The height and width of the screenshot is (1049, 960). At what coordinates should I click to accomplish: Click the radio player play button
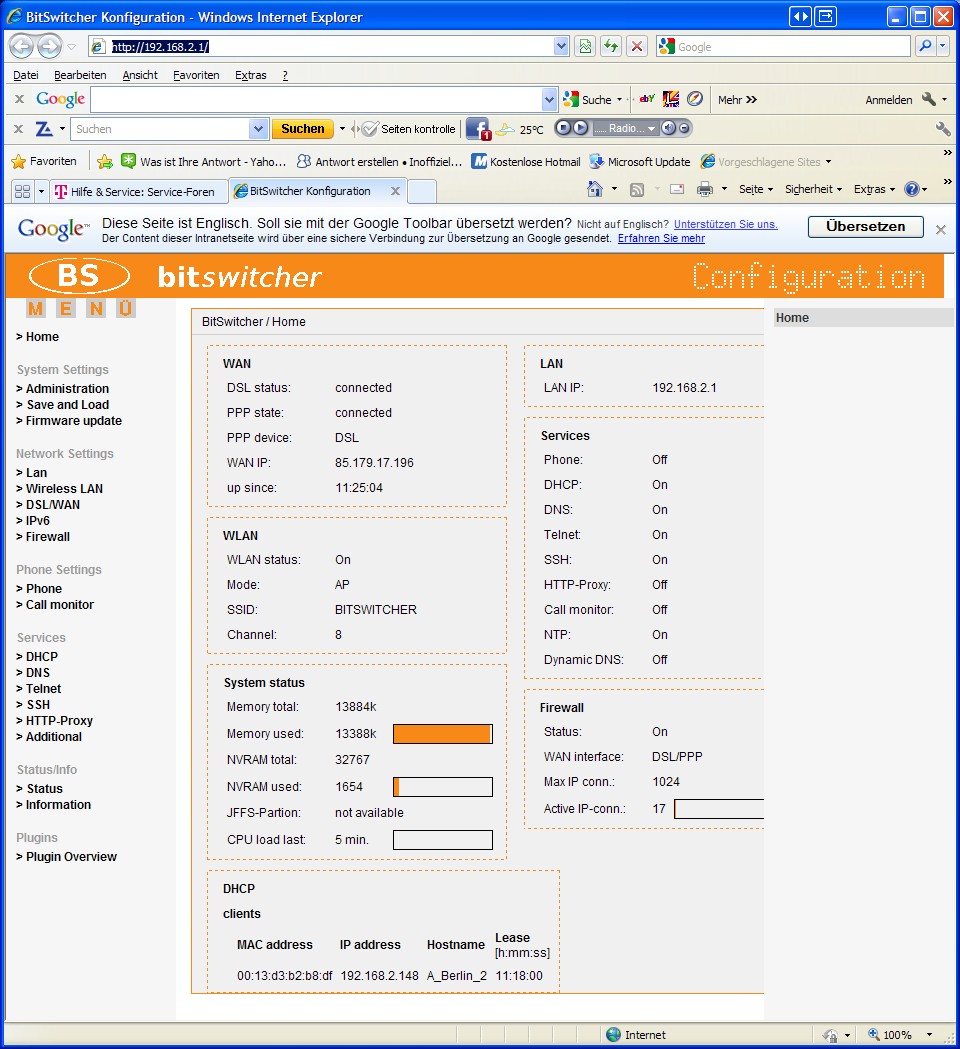580,128
